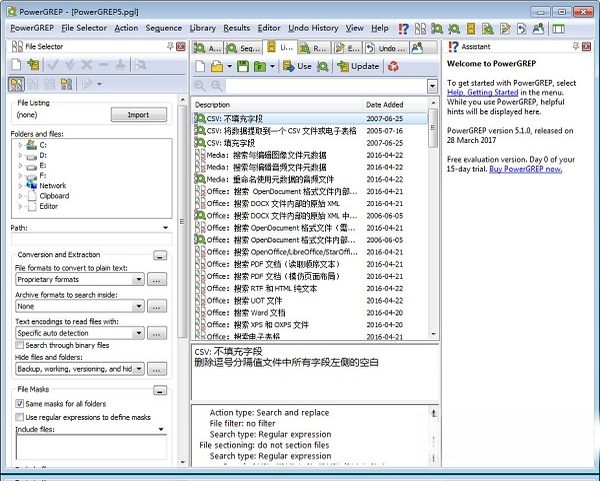Viewport: 600px width, 481px height.
Task: Click the File Selector panel vertical scrollbar
Action: [182, 221]
